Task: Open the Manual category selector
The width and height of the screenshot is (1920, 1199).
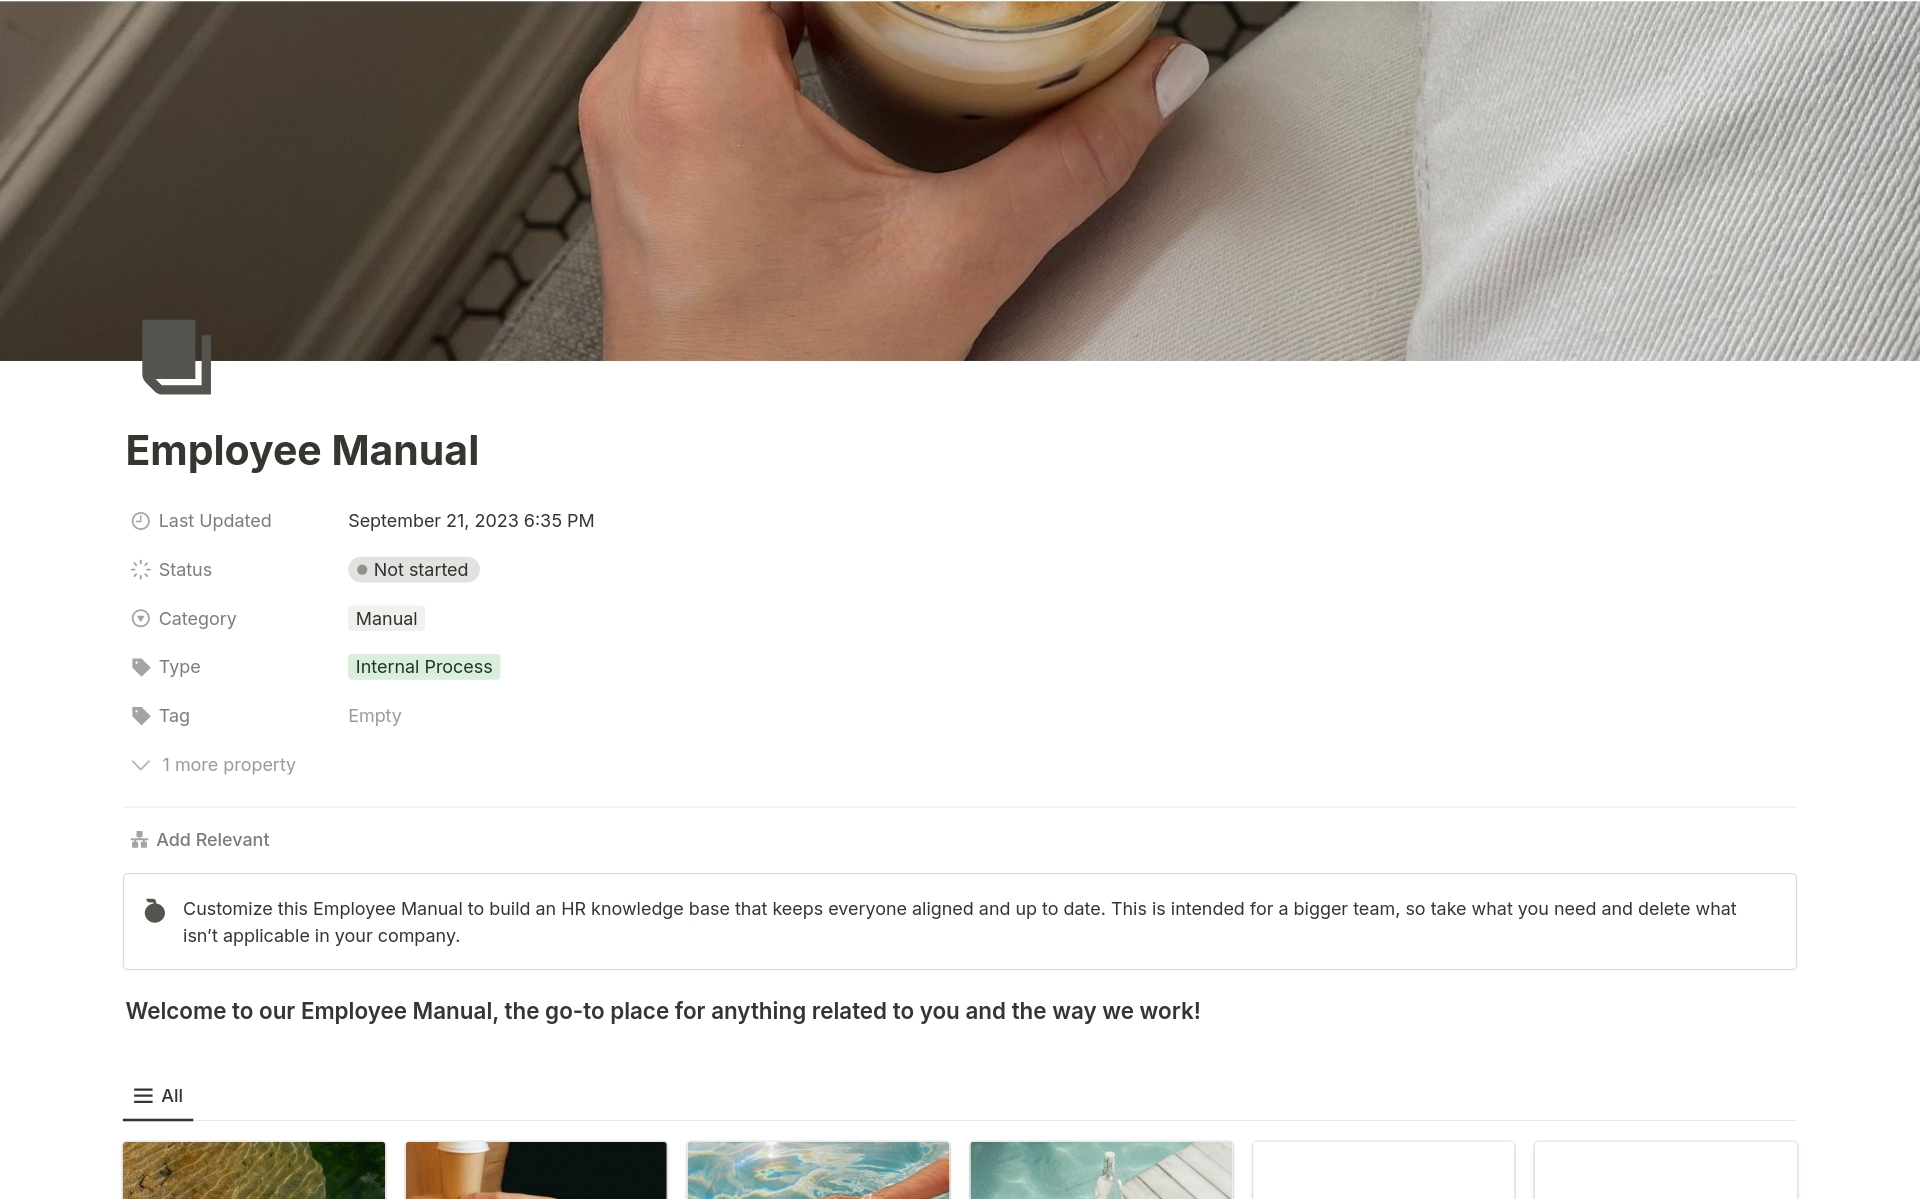Action: (x=386, y=619)
